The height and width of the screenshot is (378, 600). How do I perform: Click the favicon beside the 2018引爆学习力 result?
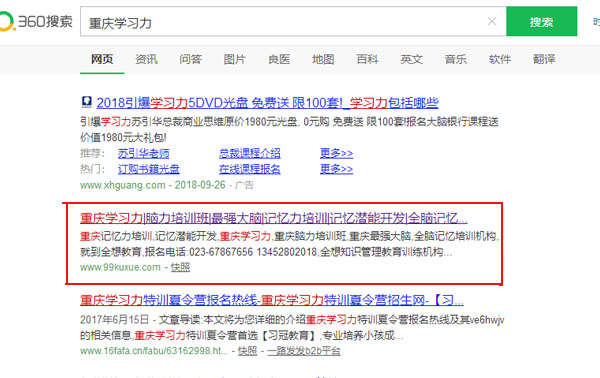[x=87, y=102]
